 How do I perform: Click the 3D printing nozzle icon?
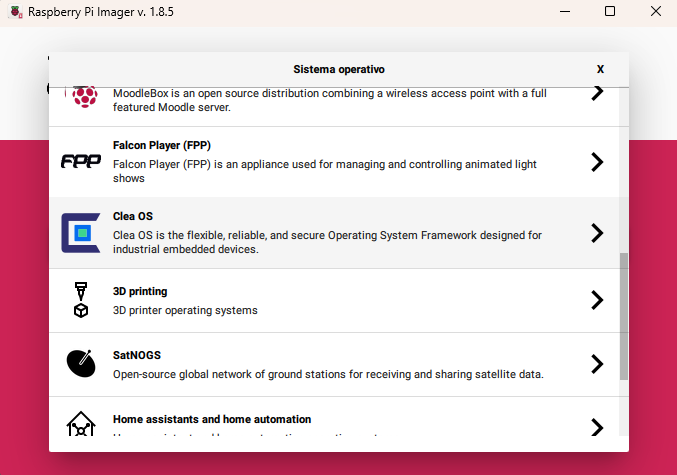[81, 300]
